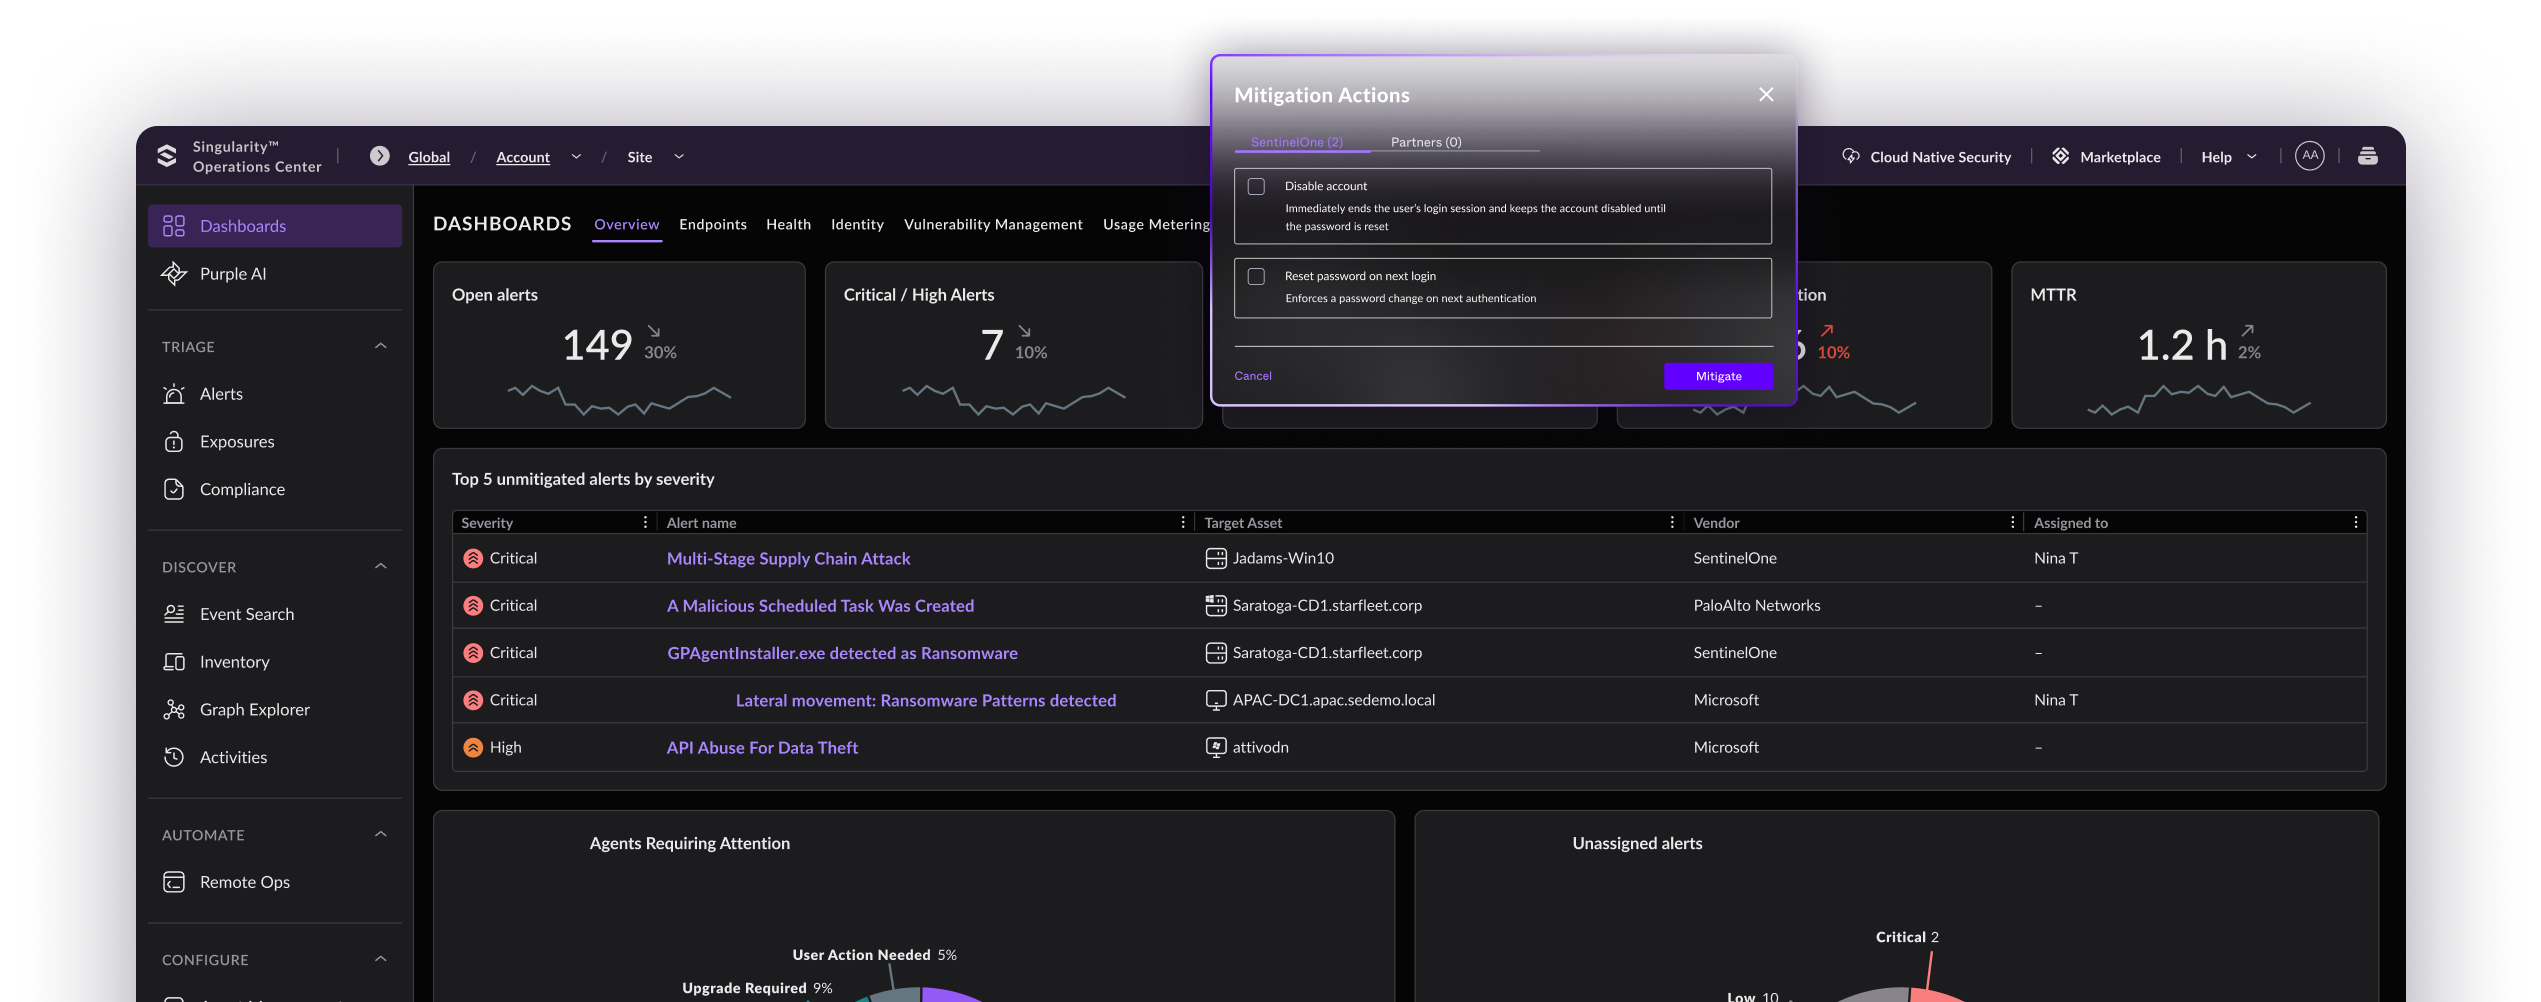The height and width of the screenshot is (1002, 2541).
Task: Collapse the AUTOMATE sidebar section
Action: point(381,834)
